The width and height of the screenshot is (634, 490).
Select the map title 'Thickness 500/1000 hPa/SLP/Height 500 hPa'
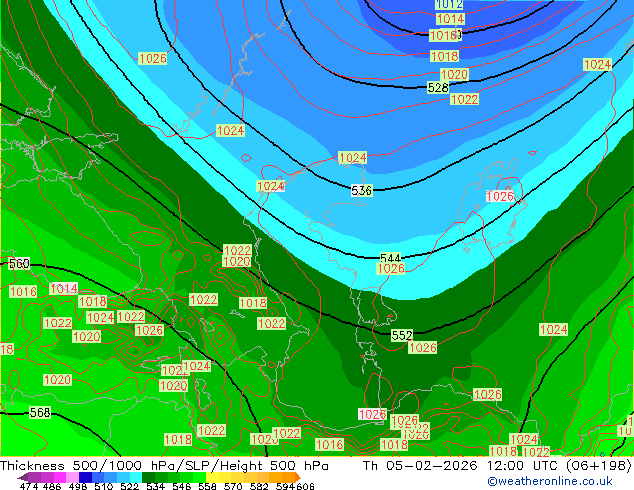164,466
